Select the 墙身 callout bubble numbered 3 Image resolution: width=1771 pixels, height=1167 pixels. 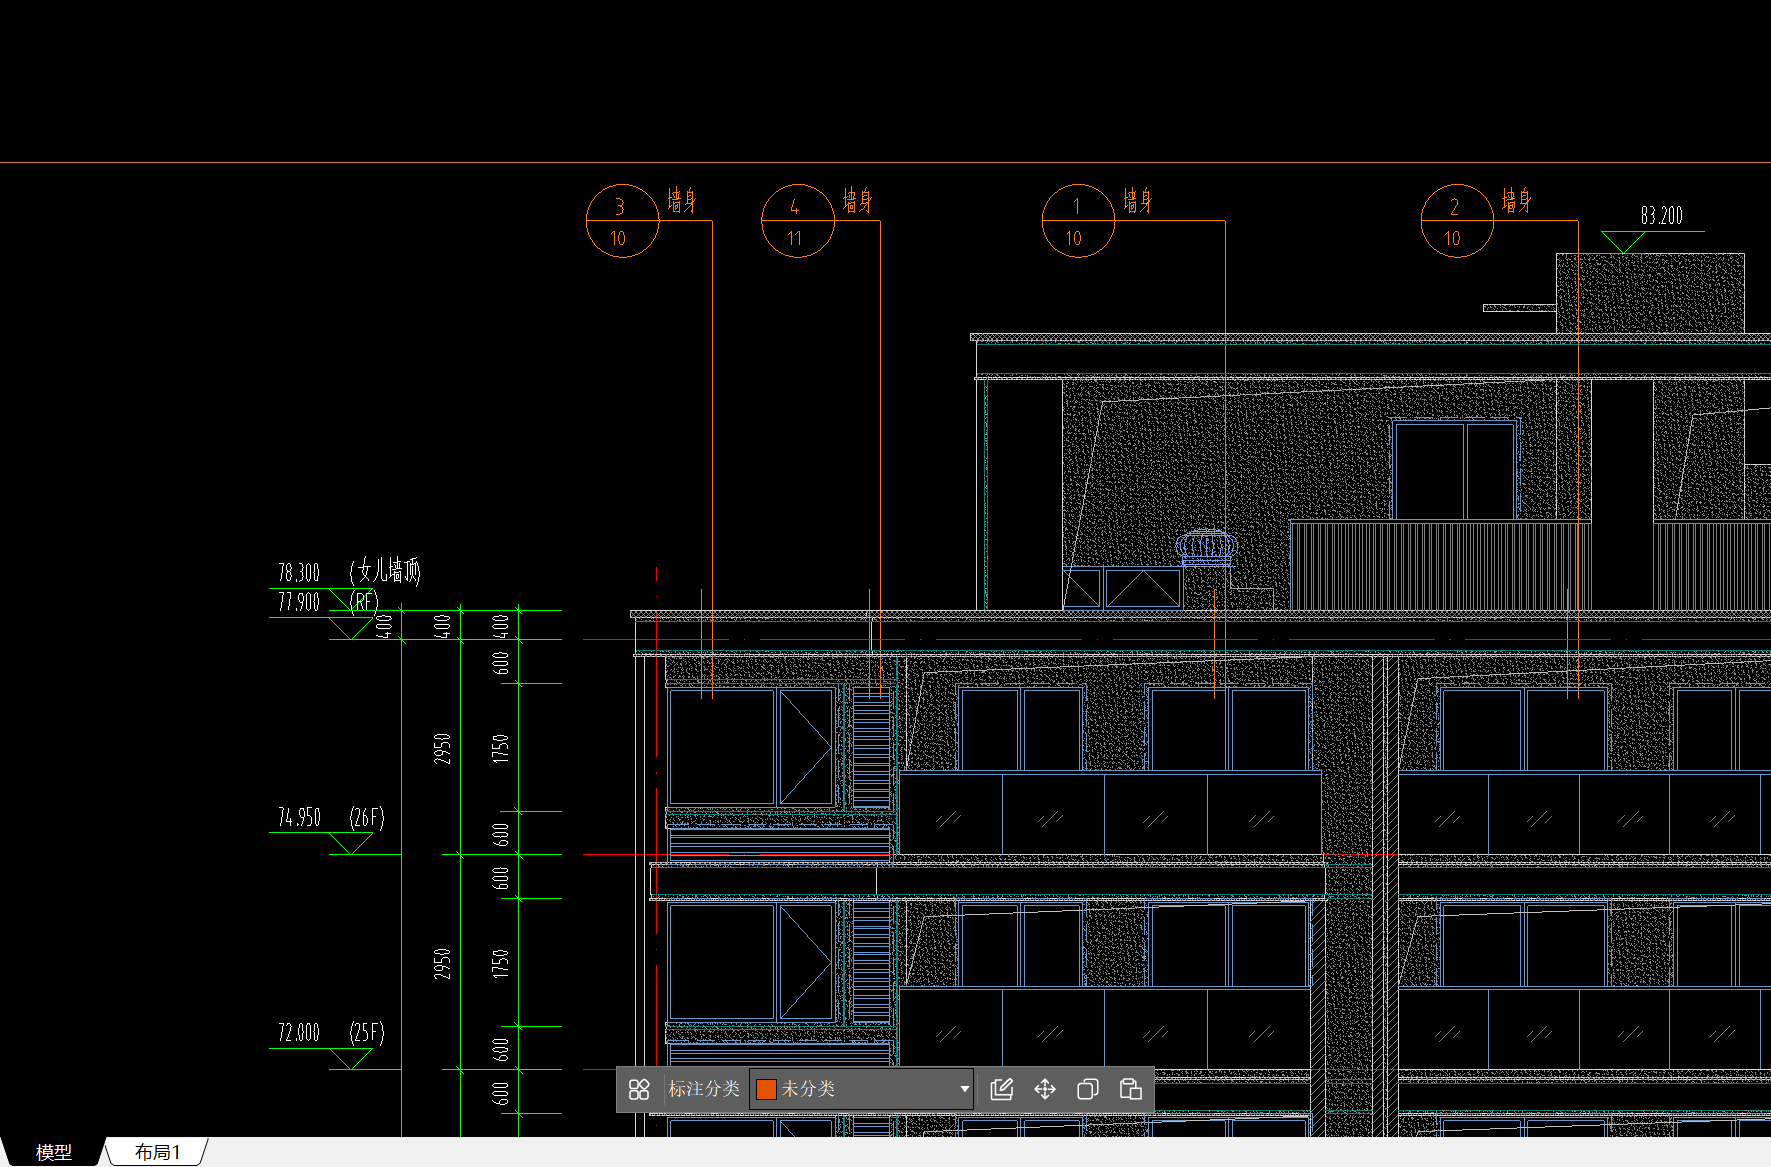pyautogui.click(x=622, y=221)
